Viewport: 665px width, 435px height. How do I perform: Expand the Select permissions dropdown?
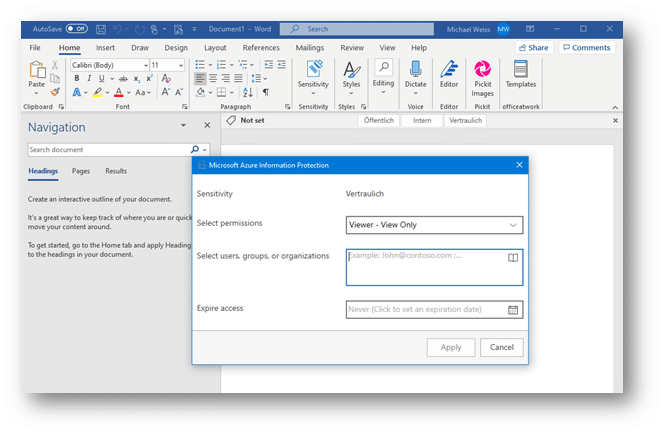click(513, 225)
